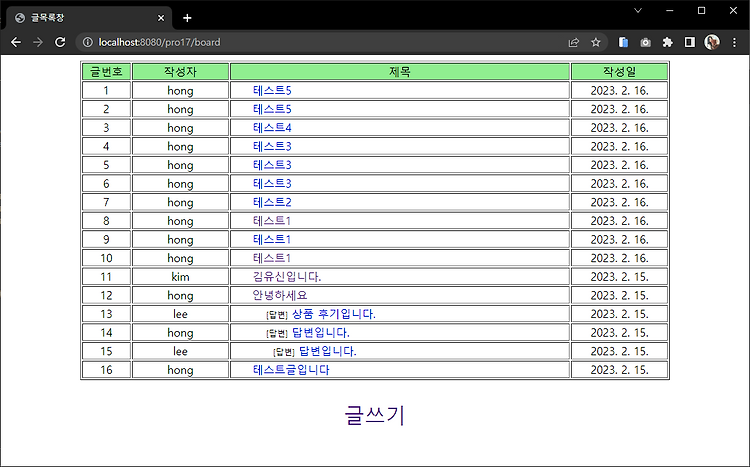The height and width of the screenshot is (467, 750).
Task: Click post number 1 cell
Action: click(x=106, y=90)
